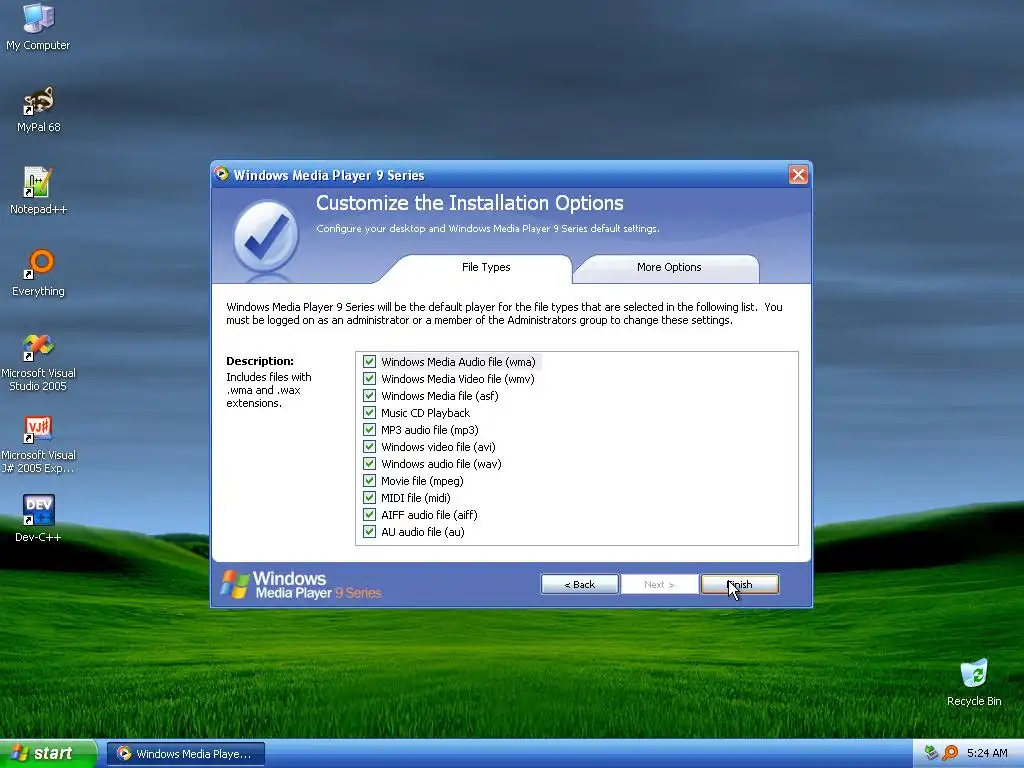
Task: Open the Start menu
Action: (x=47, y=754)
